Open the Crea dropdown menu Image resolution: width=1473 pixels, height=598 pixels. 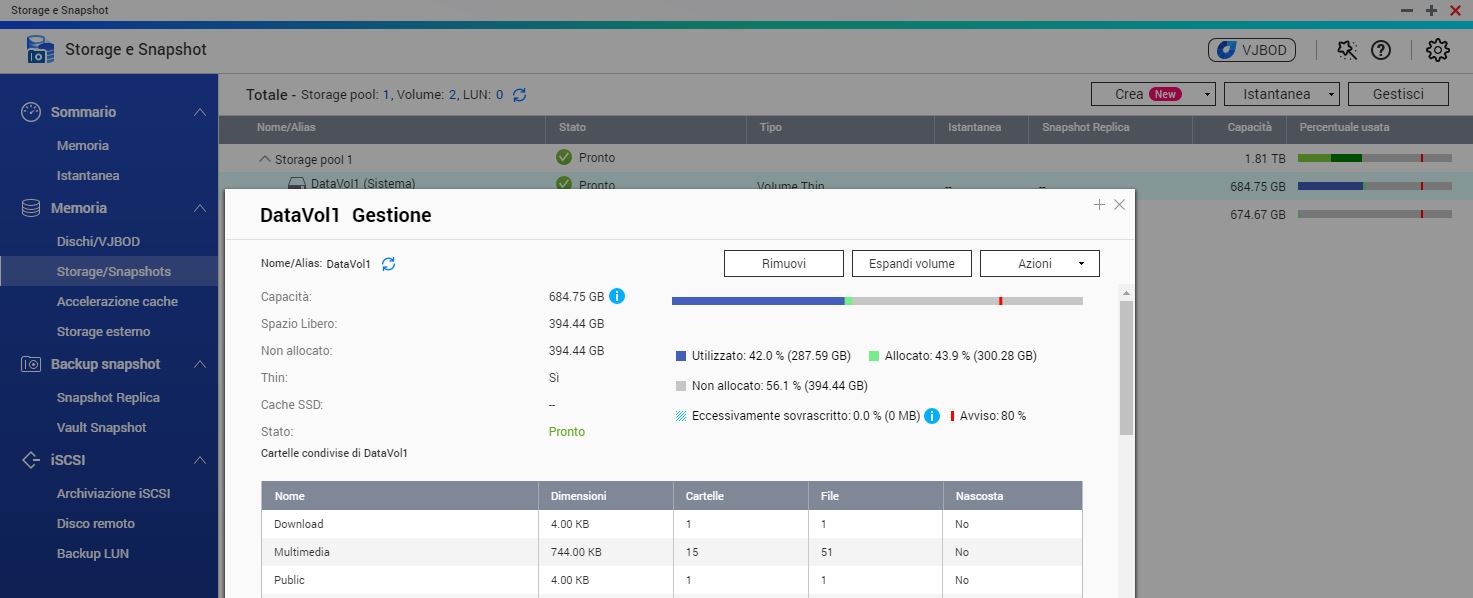click(1152, 94)
